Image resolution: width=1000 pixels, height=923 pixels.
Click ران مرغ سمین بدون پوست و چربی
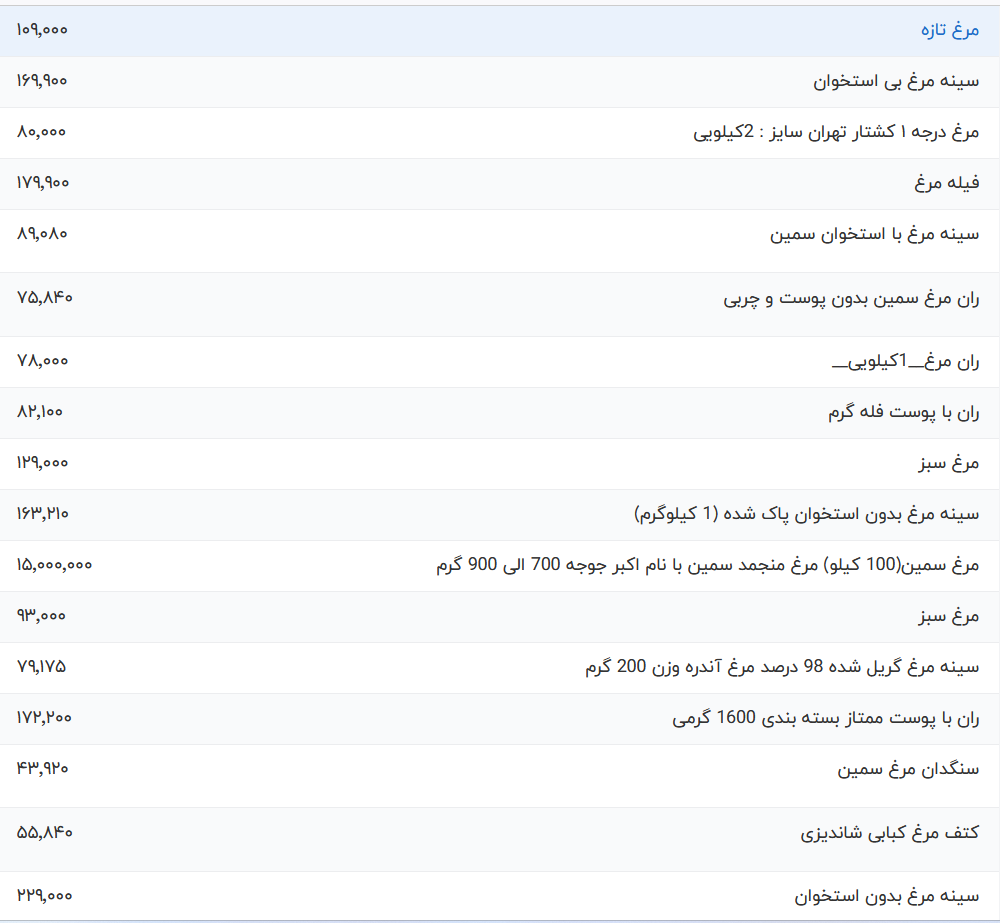851,299
